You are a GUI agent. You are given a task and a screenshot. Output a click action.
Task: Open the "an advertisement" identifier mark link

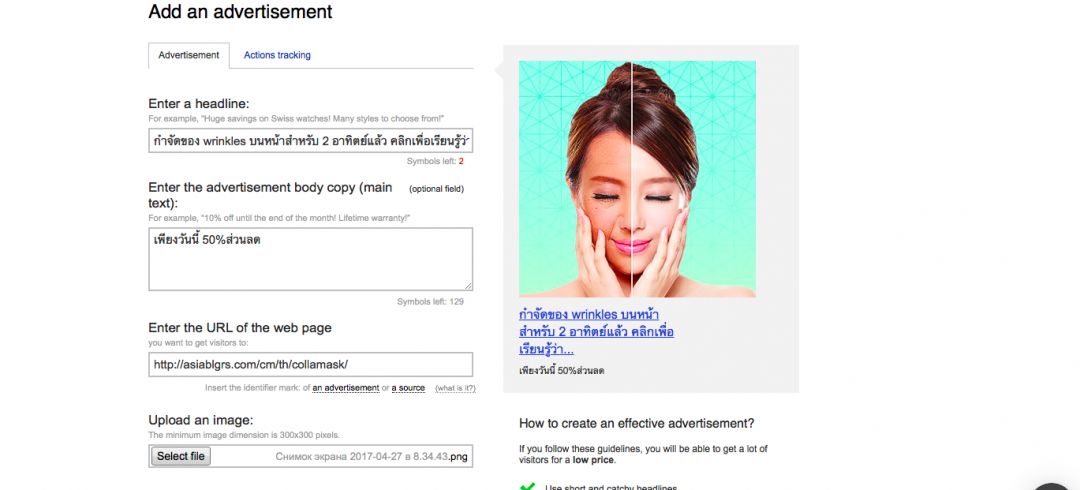pos(346,388)
